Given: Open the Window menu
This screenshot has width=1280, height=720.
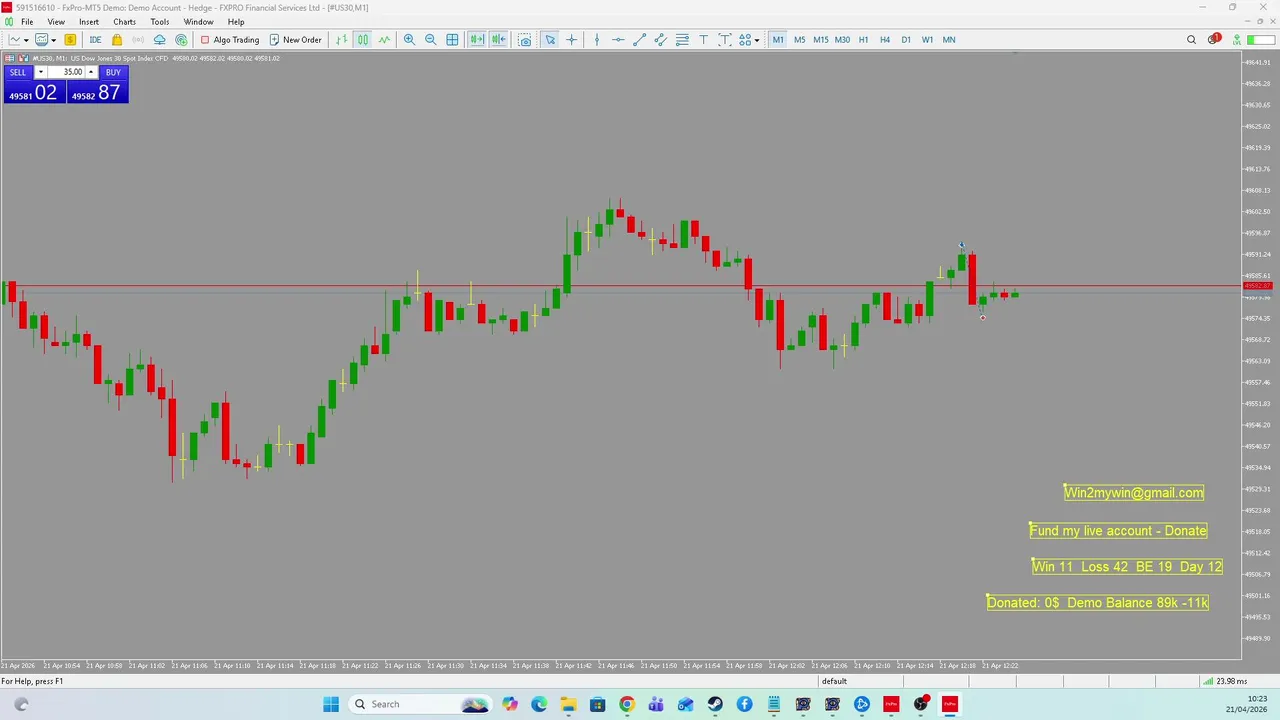Looking at the screenshot, I should 198,22.
